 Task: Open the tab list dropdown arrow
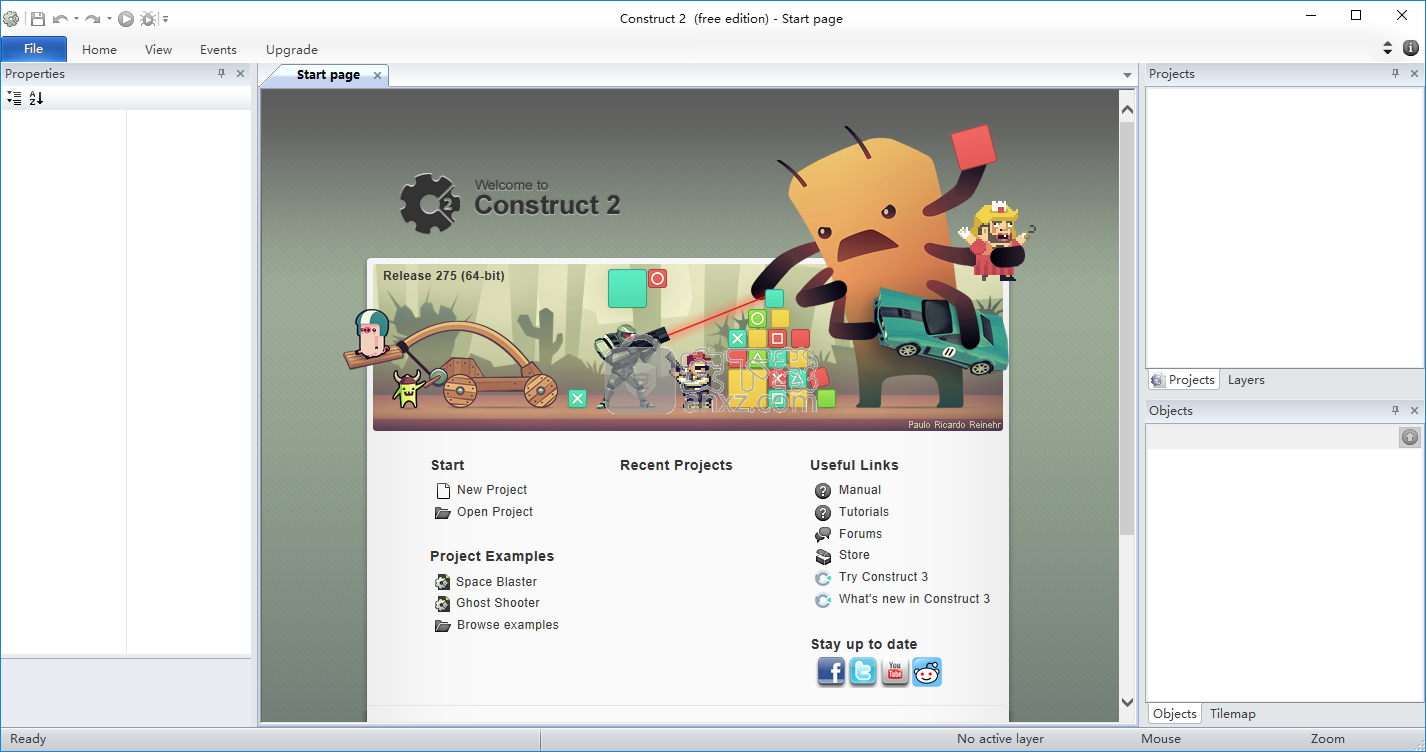(x=1127, y=75)
